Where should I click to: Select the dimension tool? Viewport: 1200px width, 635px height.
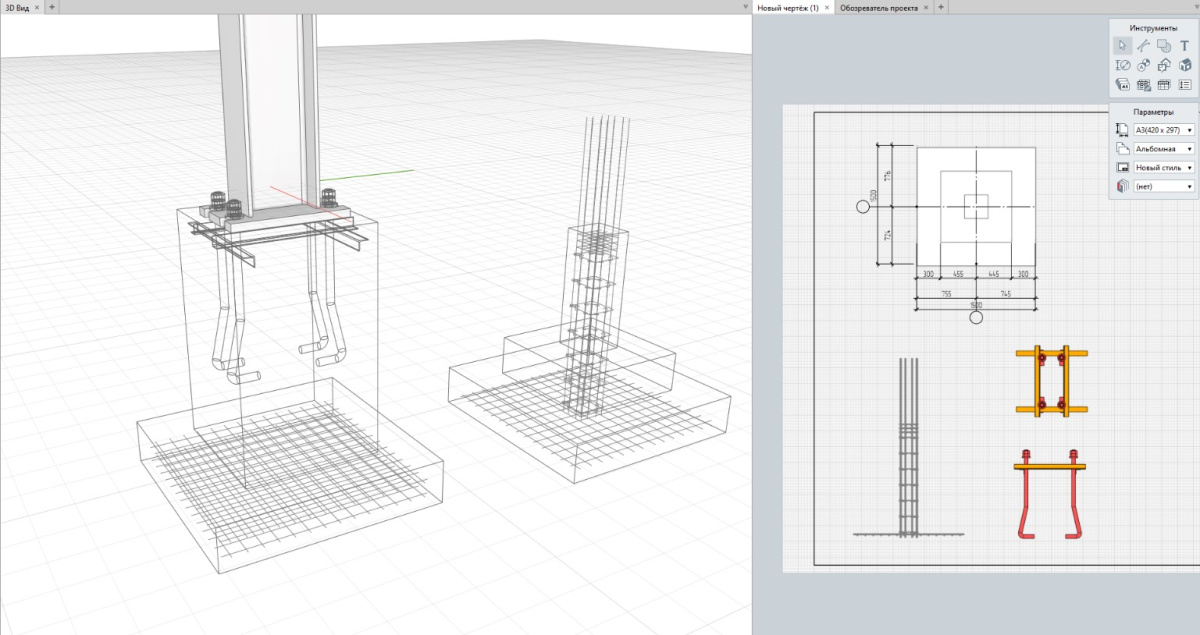click(1122, 66)
